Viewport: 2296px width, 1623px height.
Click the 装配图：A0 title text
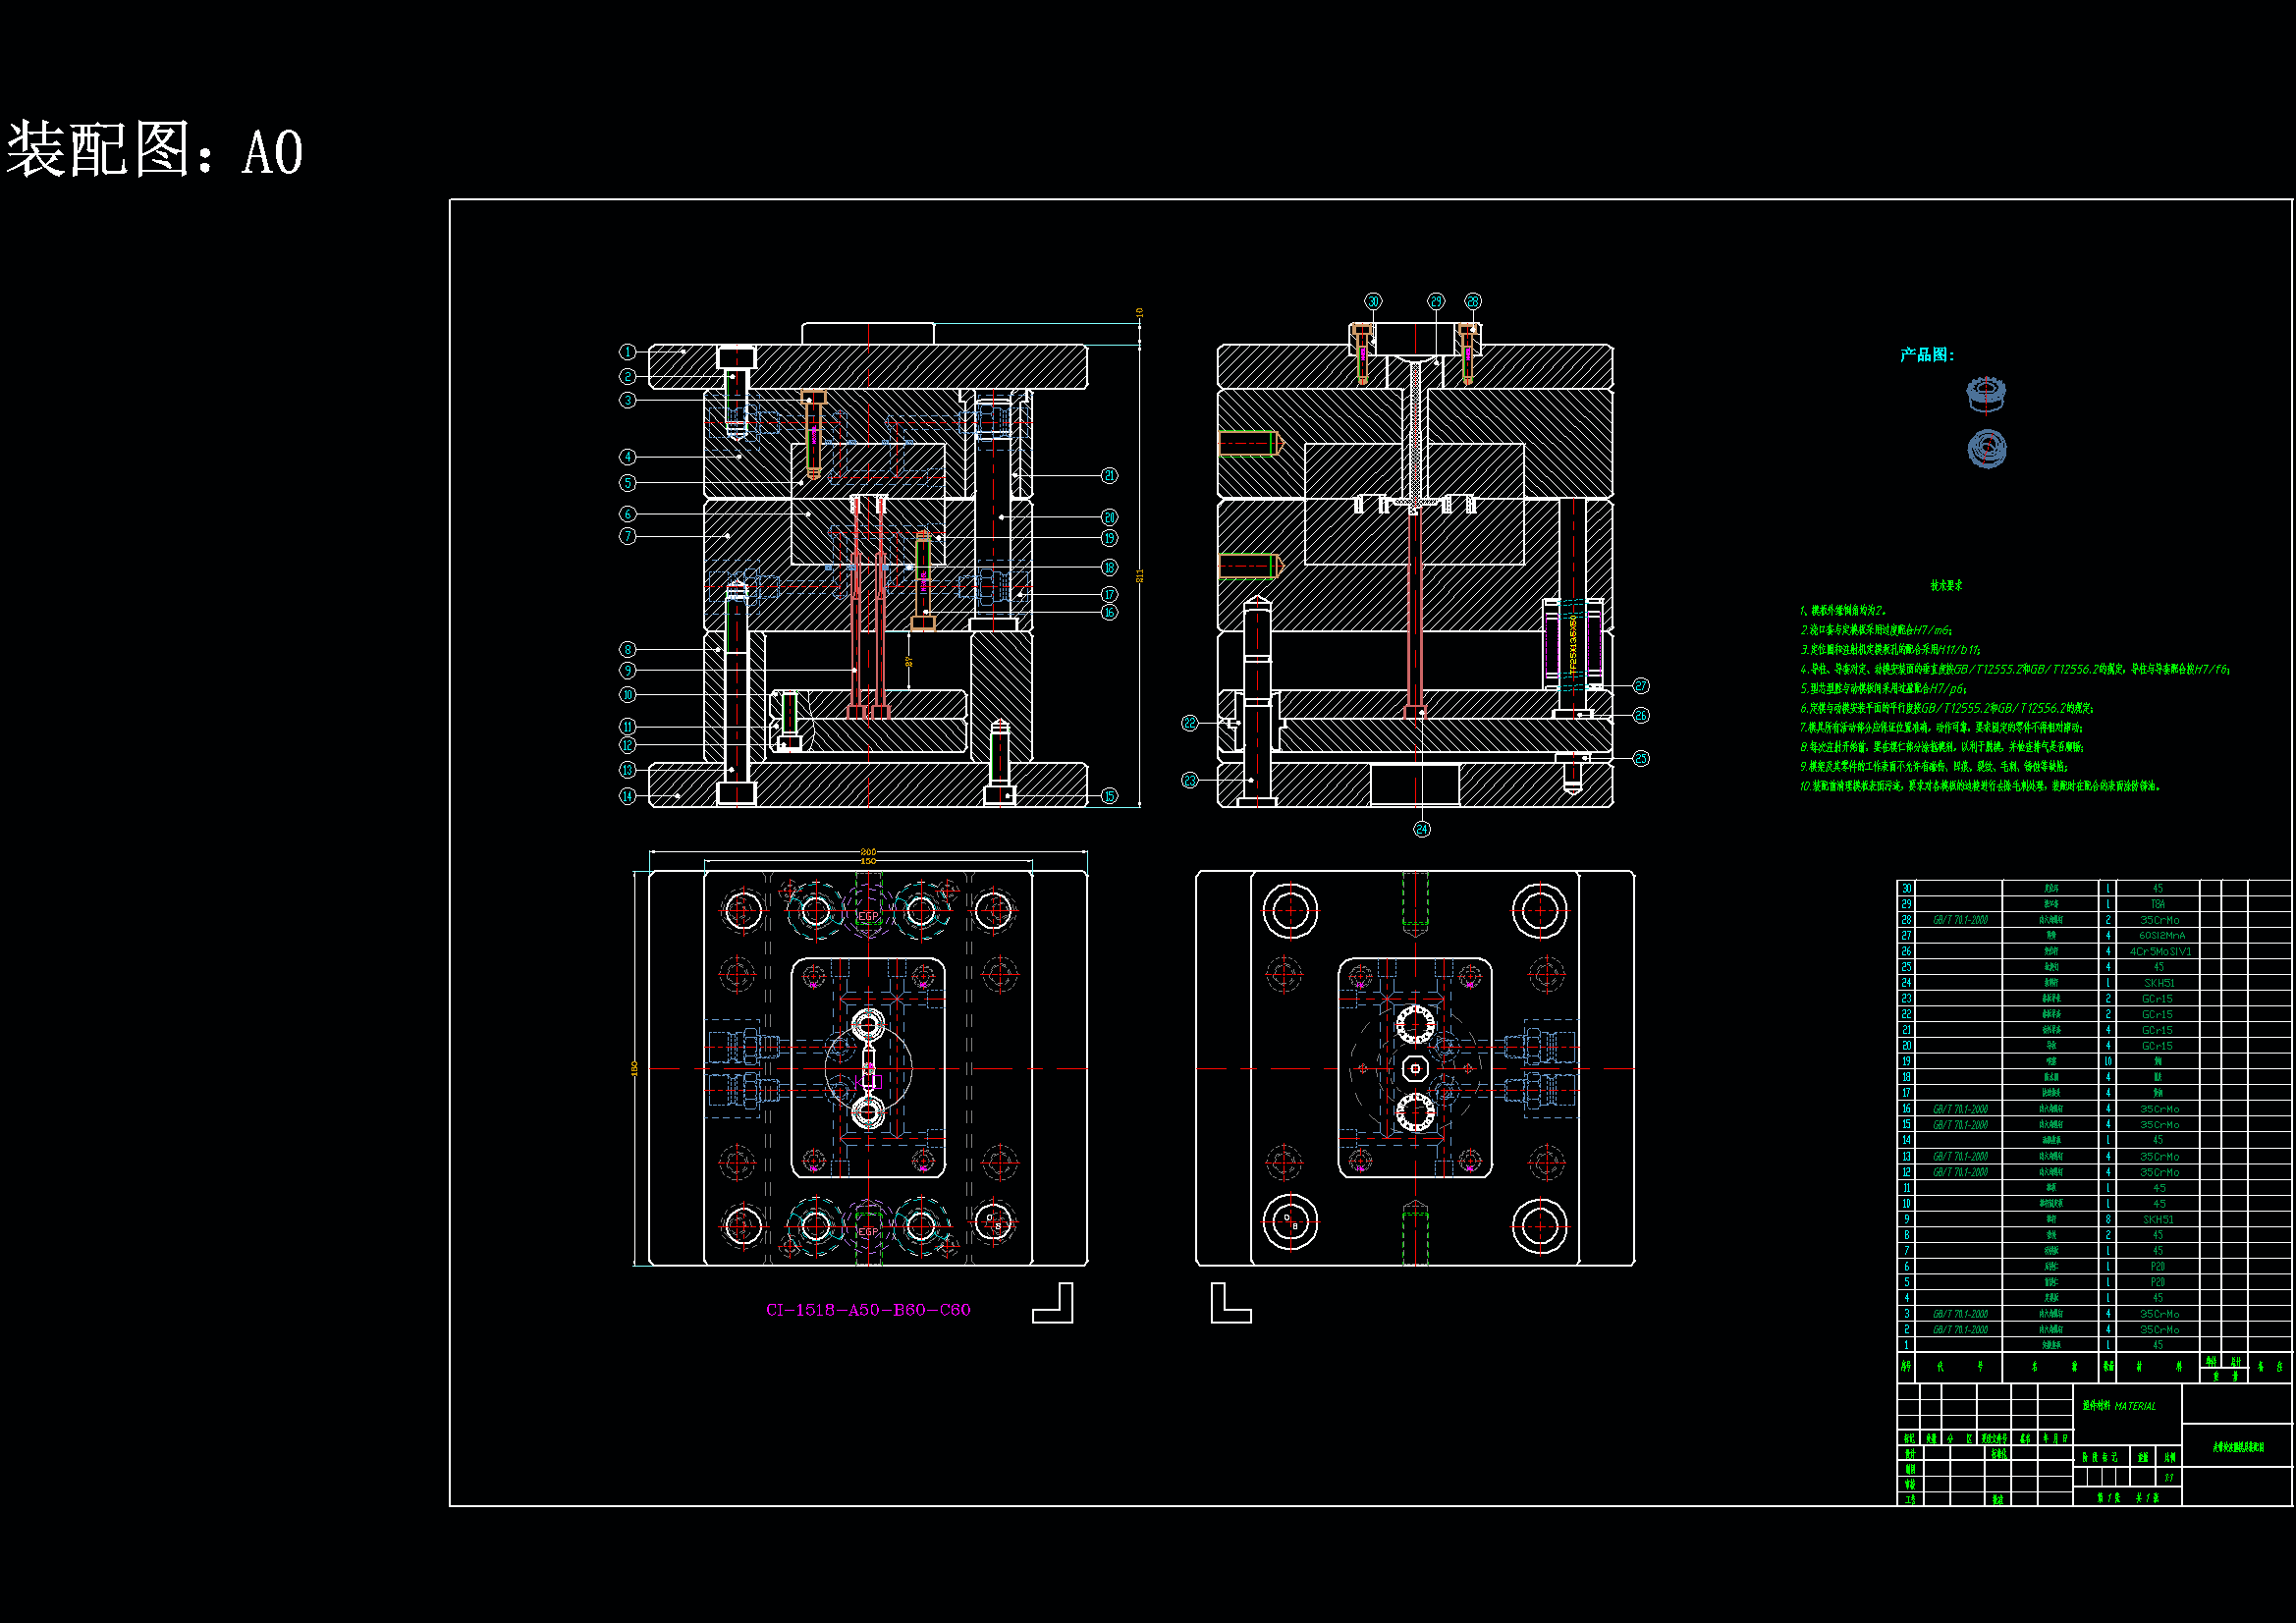[x=155, y=151]
